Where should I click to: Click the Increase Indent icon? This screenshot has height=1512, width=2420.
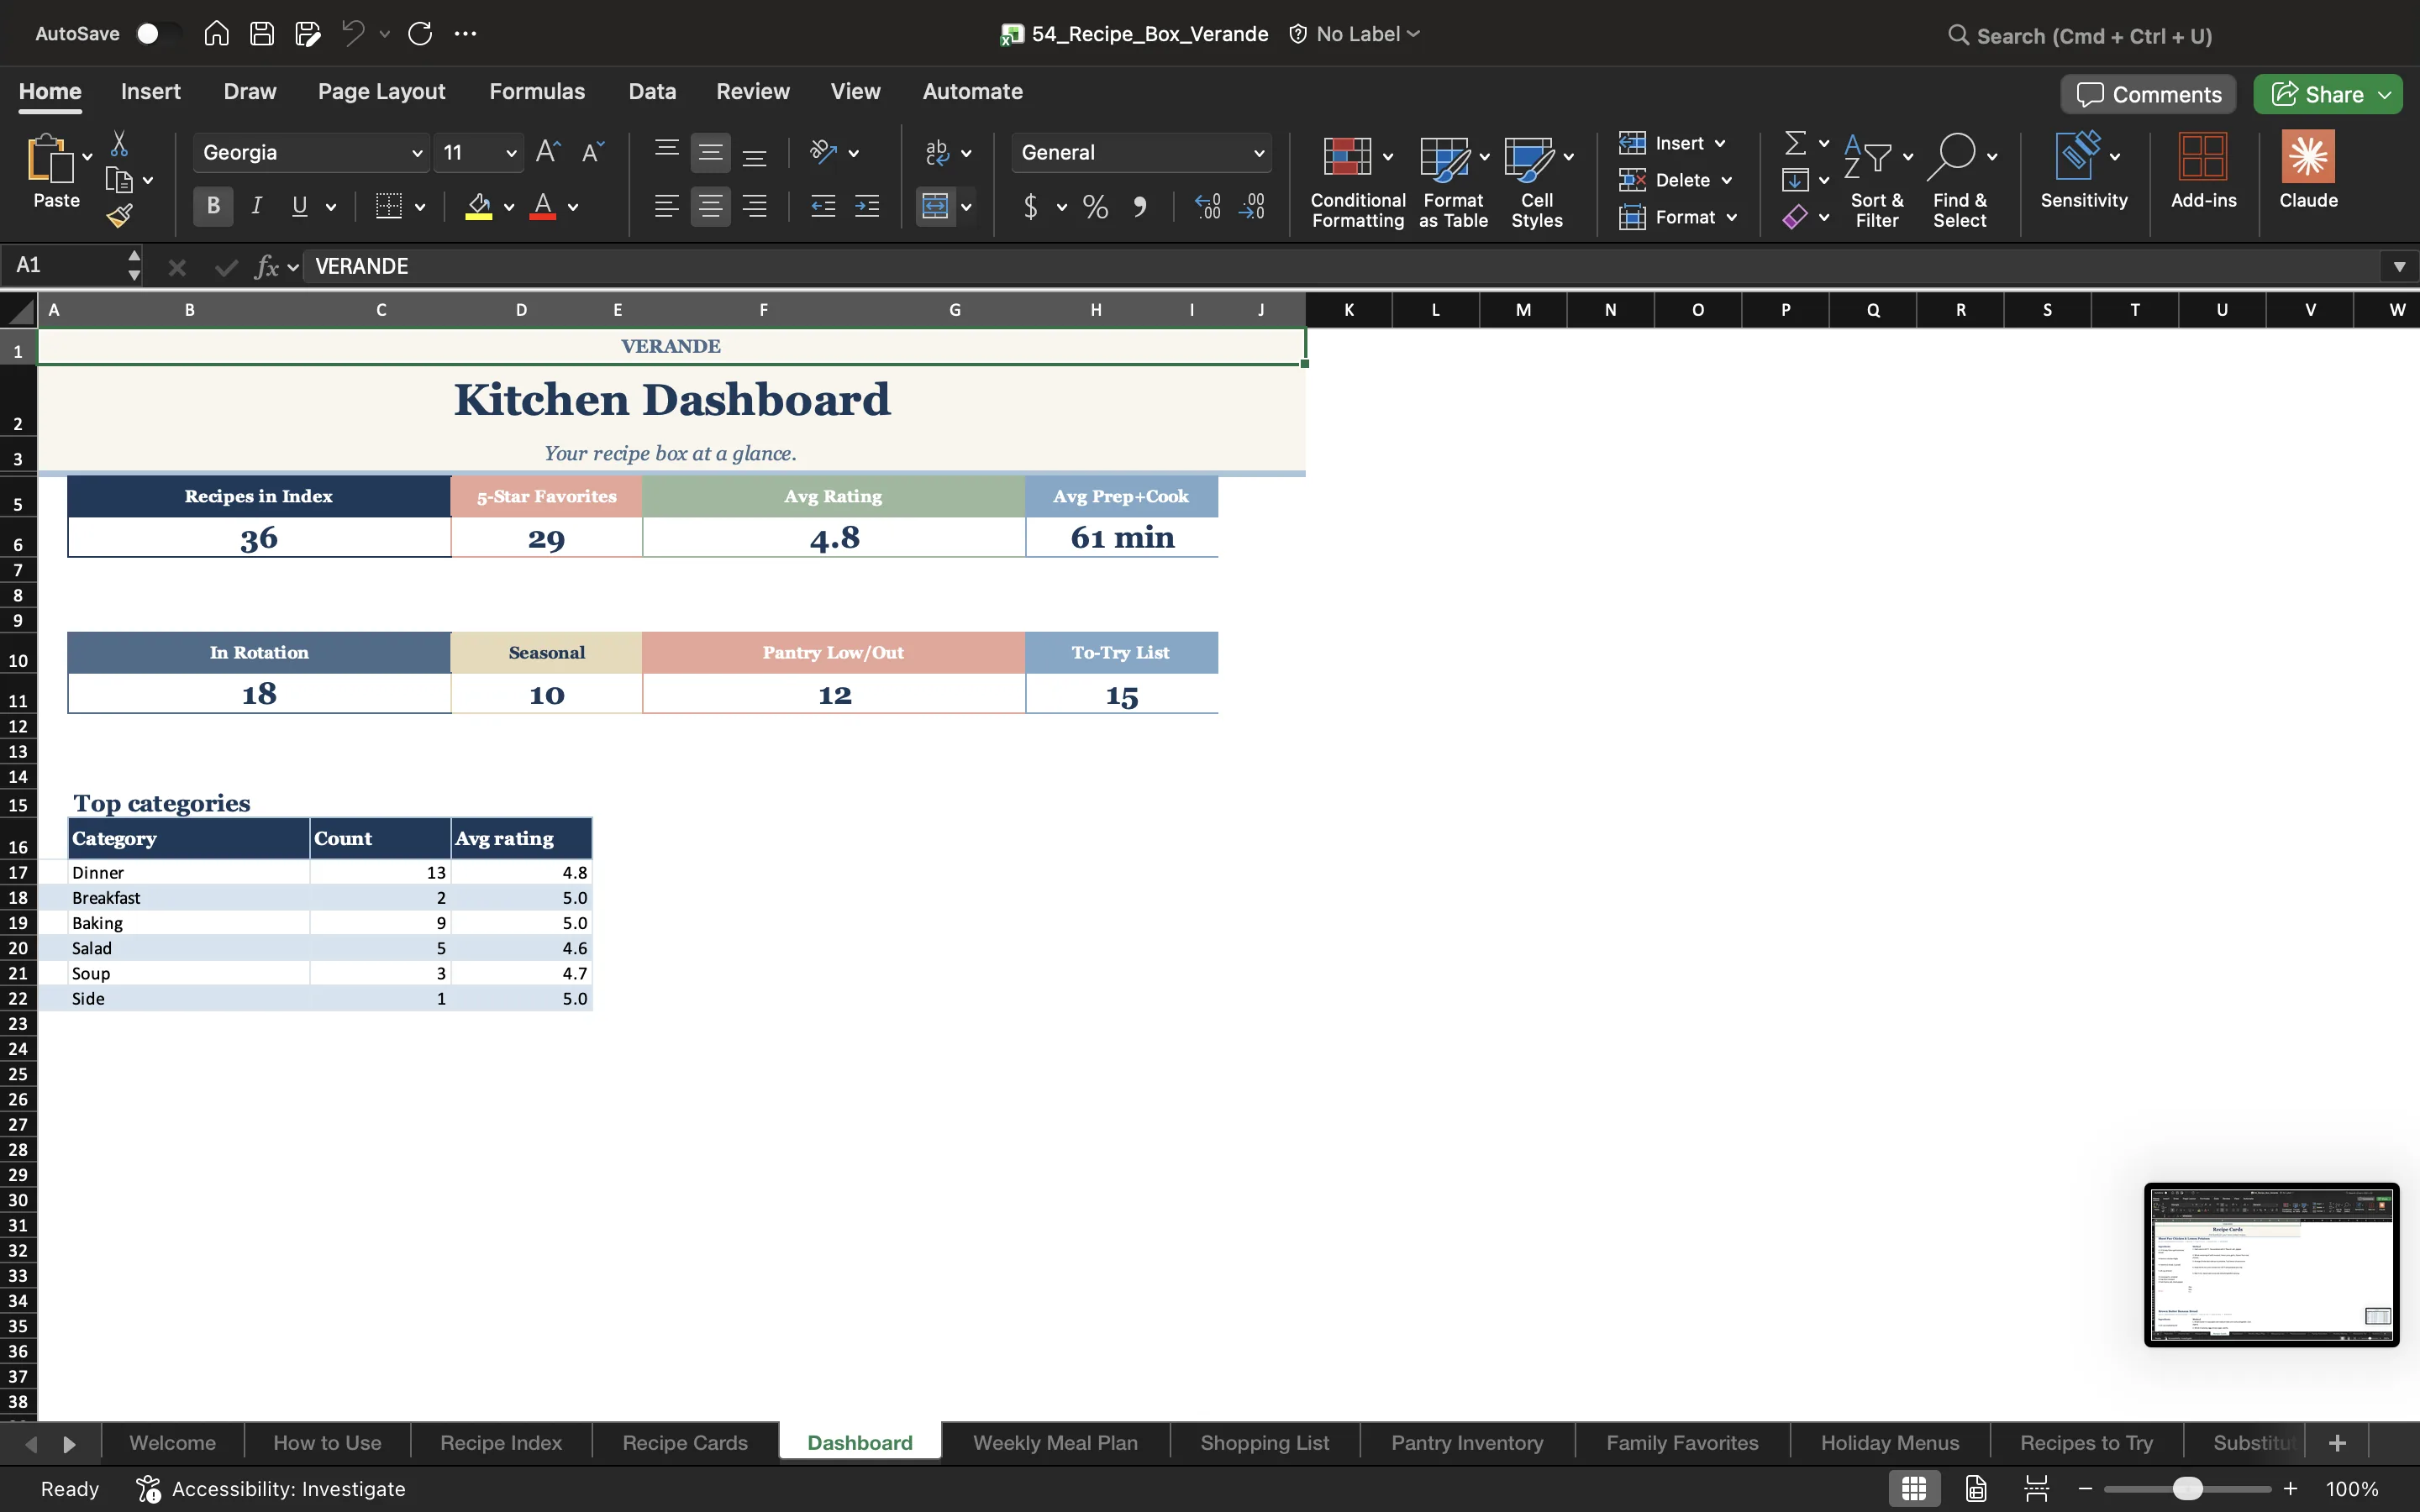tap(867, 207)
